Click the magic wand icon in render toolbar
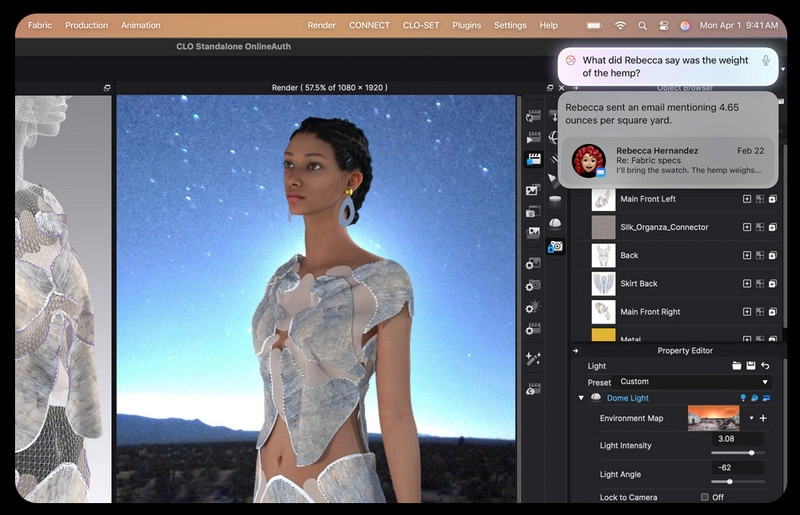The height and width of the screenshot is (515, 800). [x=532, y=358]
